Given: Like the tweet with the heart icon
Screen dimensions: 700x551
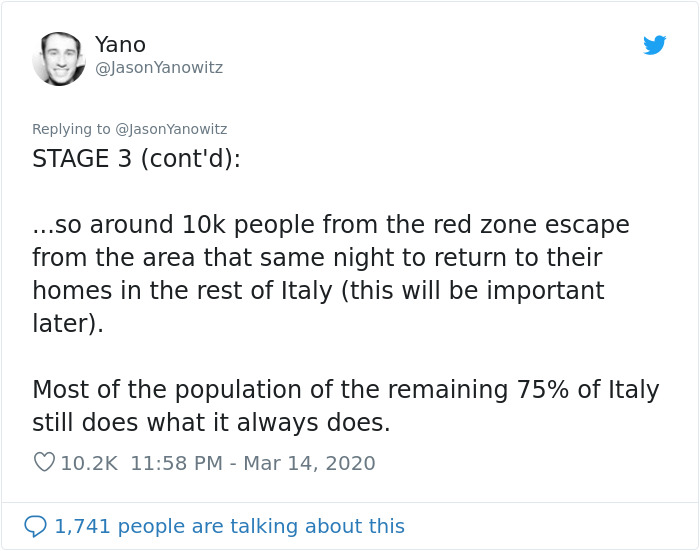Looking at the screenshot, I should 44,463.
